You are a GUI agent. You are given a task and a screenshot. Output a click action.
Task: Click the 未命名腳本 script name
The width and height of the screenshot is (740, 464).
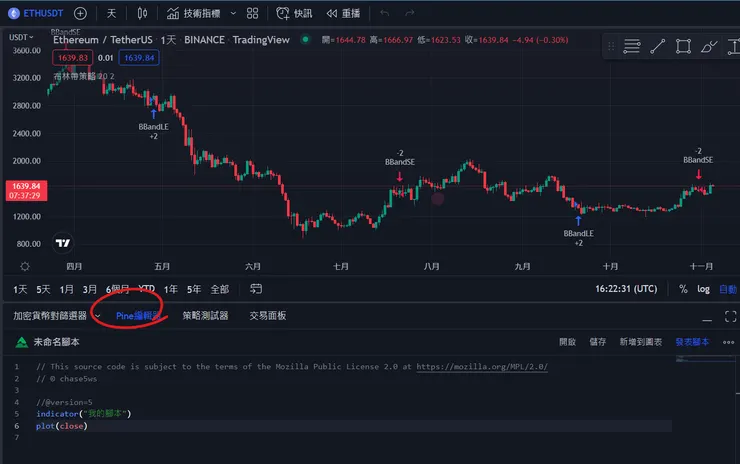click(56, 342)
